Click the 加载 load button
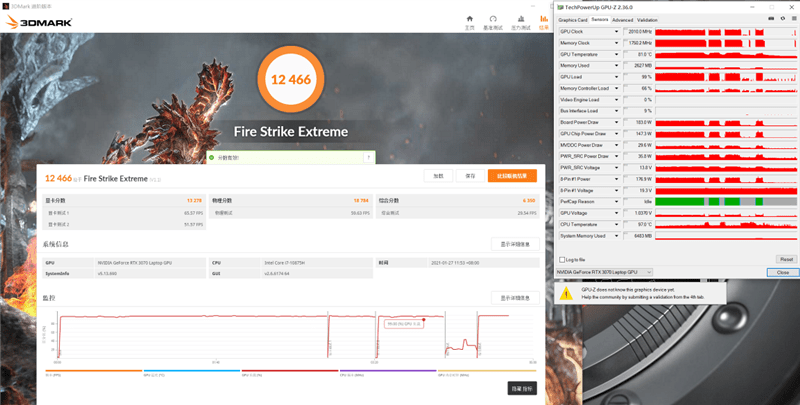 click(x=438, y=175)
